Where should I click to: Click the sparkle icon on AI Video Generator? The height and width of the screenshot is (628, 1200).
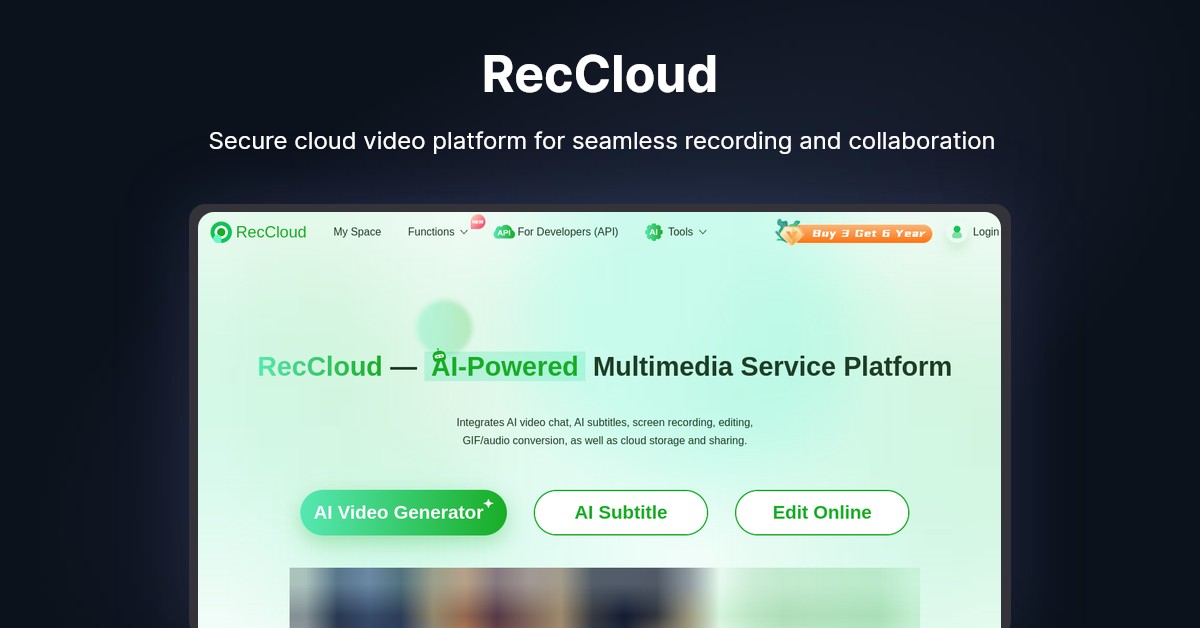click(x=488, y=503)
